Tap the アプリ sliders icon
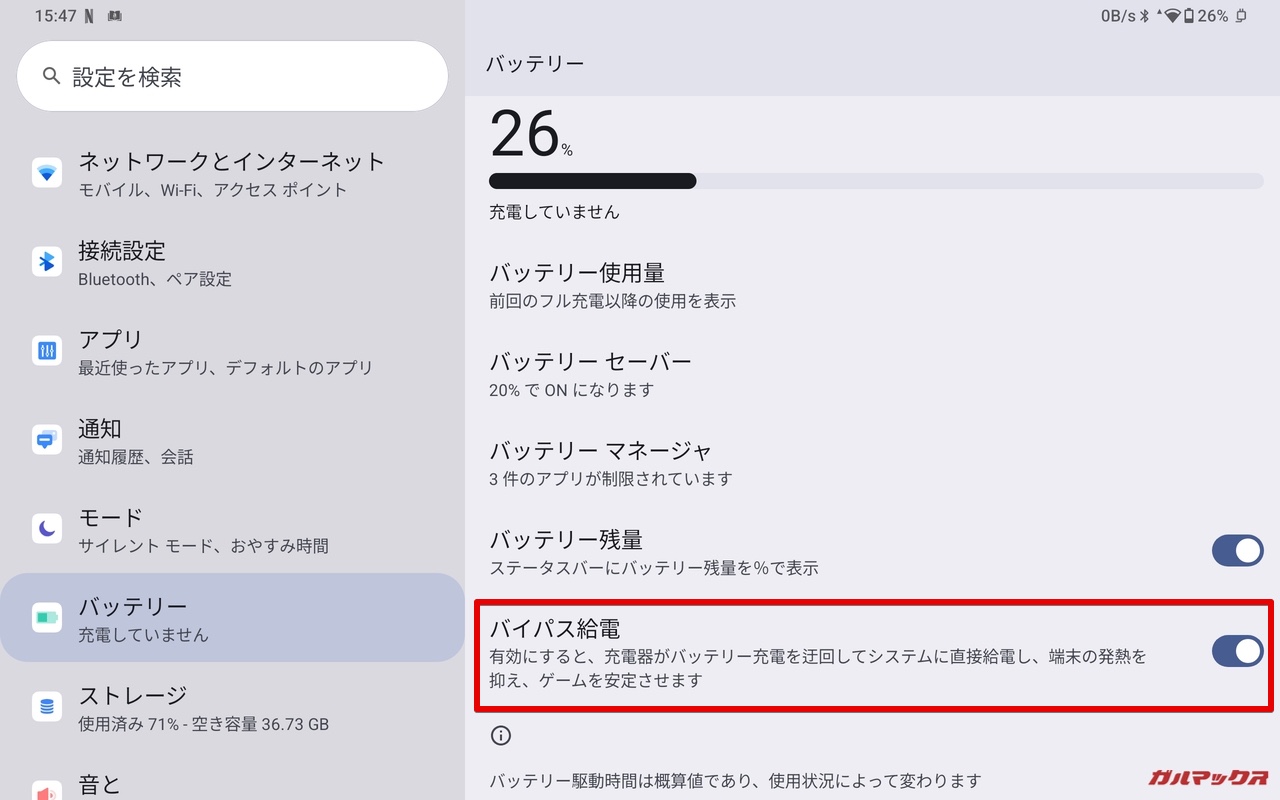1280x800 pixels. [47, 351]
